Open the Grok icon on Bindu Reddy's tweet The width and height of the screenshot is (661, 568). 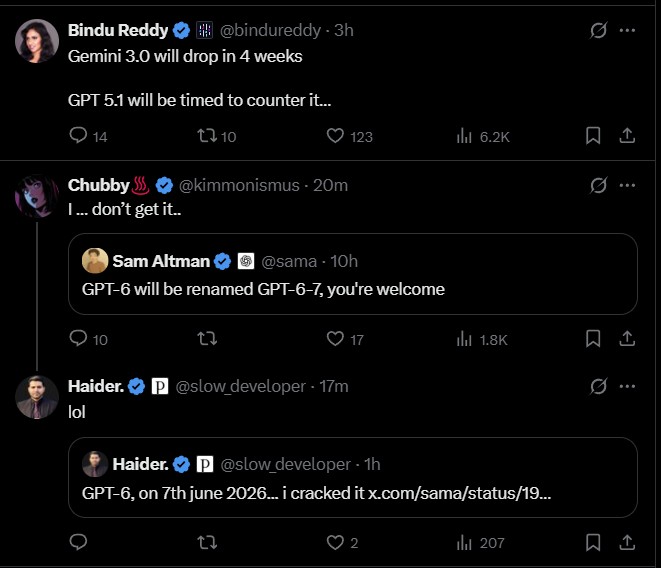(x=598, y=30)
